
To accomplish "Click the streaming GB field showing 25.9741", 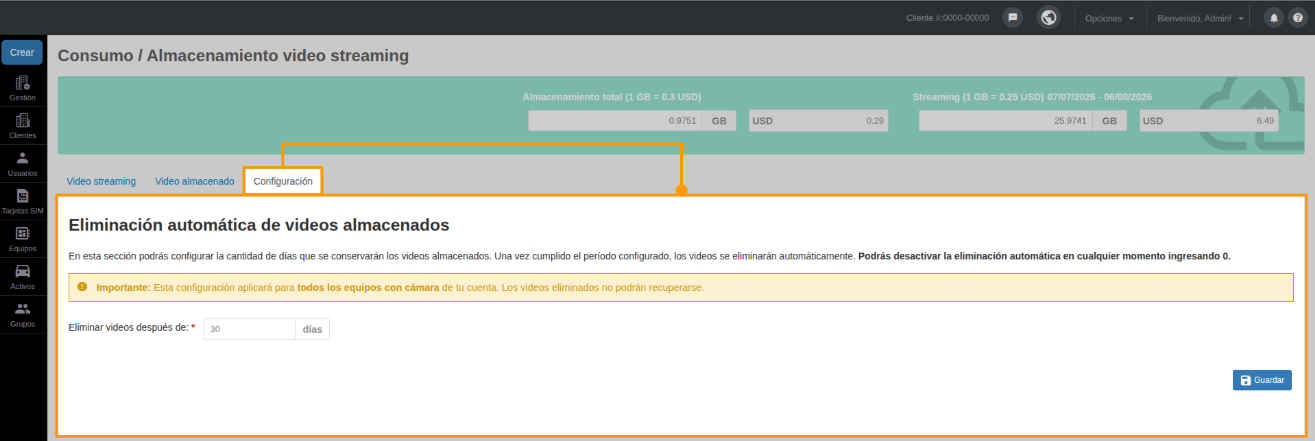I will 1005,120.
